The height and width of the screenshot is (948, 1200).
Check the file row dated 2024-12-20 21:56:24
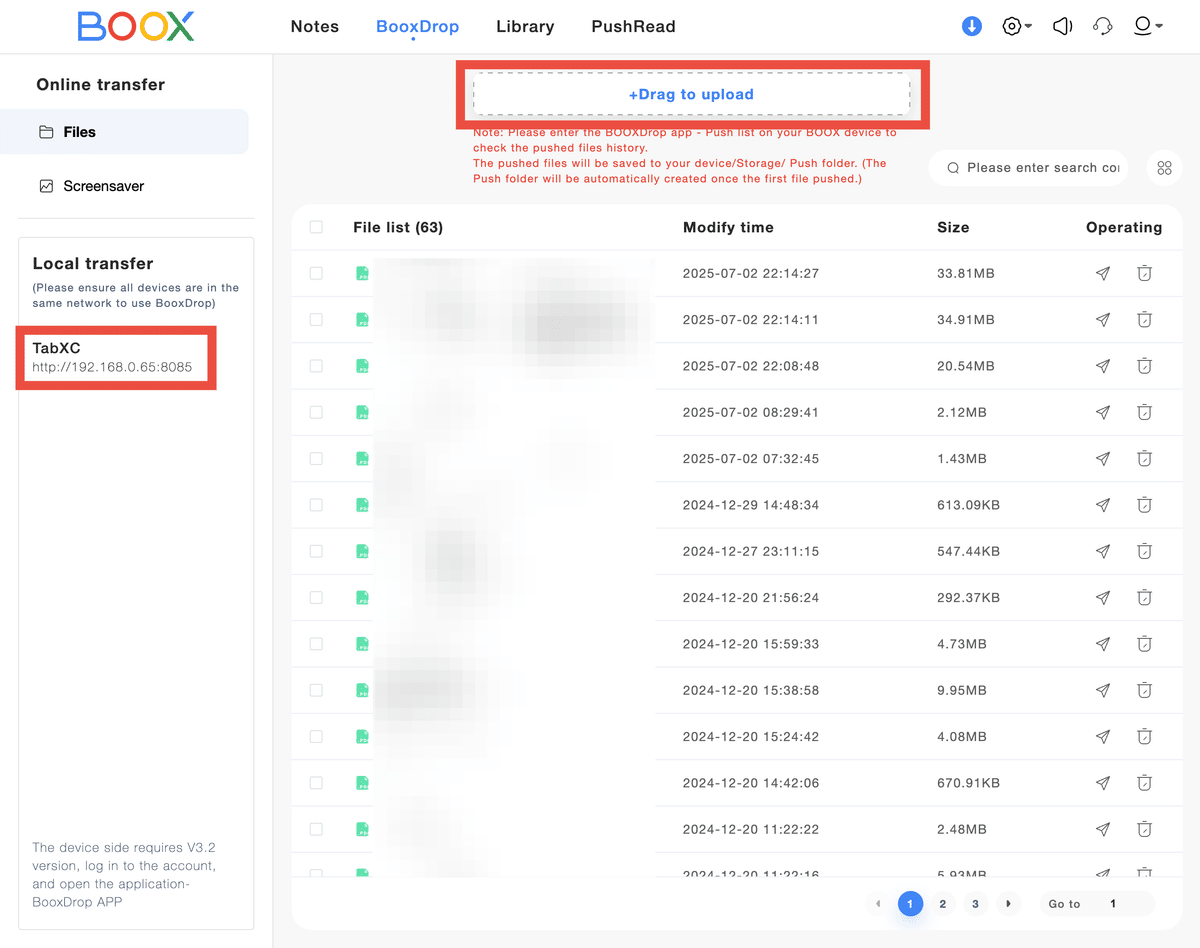tap(316, 598)
